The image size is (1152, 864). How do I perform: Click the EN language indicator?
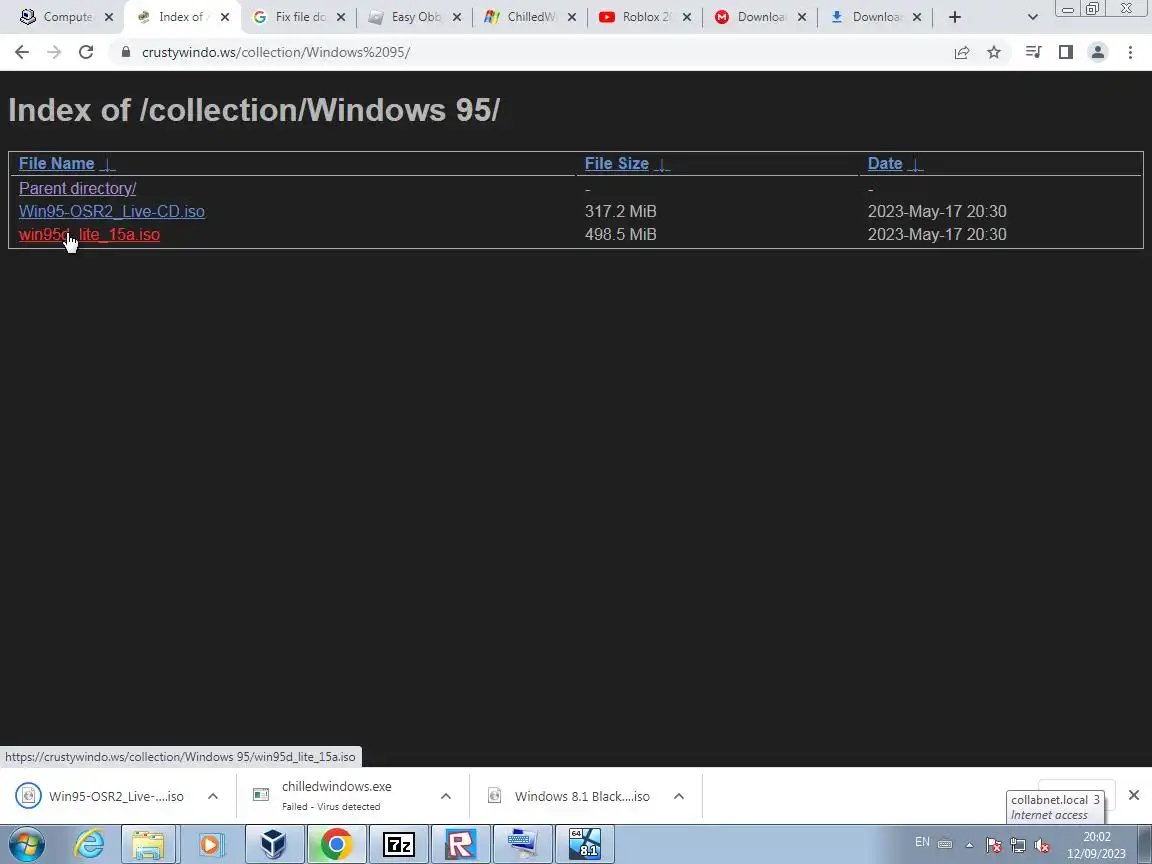pyautogui.click(x=922, y=842)
